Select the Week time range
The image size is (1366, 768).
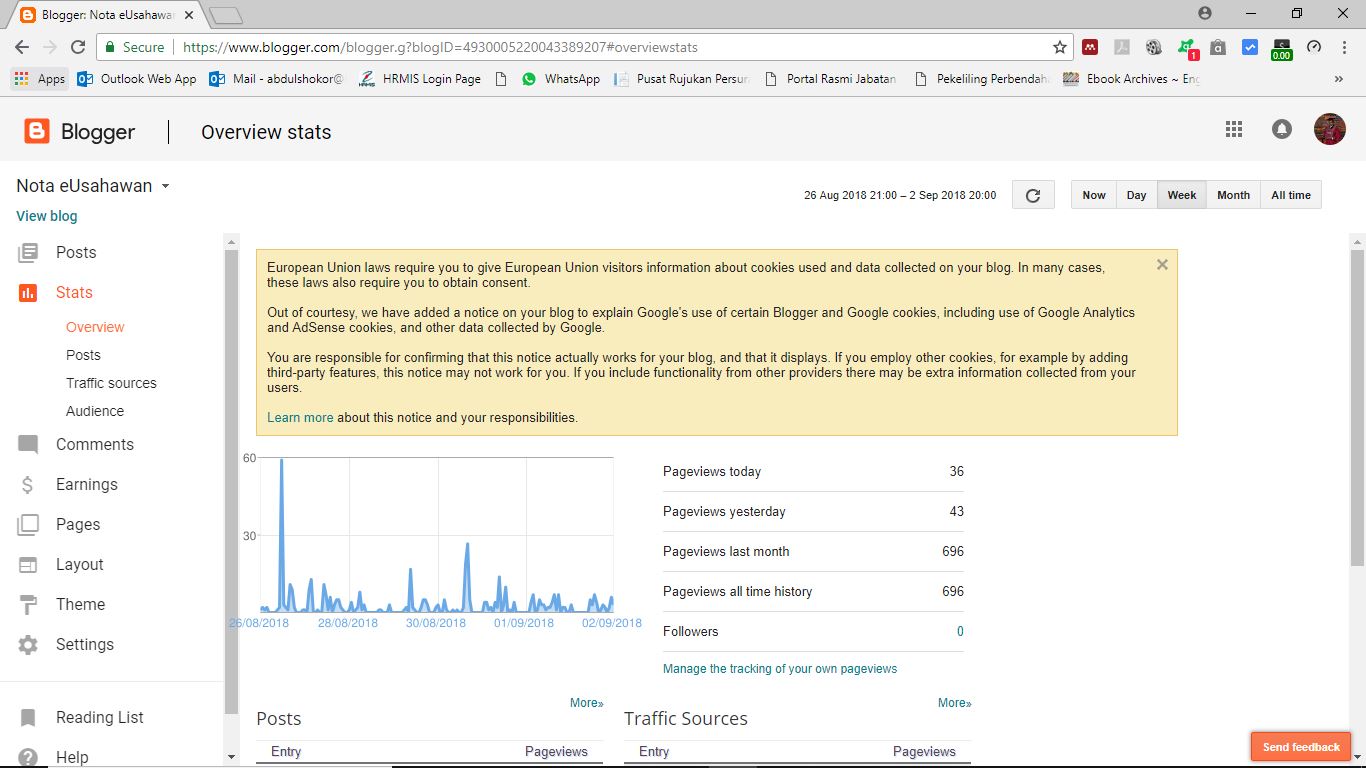pyautogui.click(x=1182, y=195)
